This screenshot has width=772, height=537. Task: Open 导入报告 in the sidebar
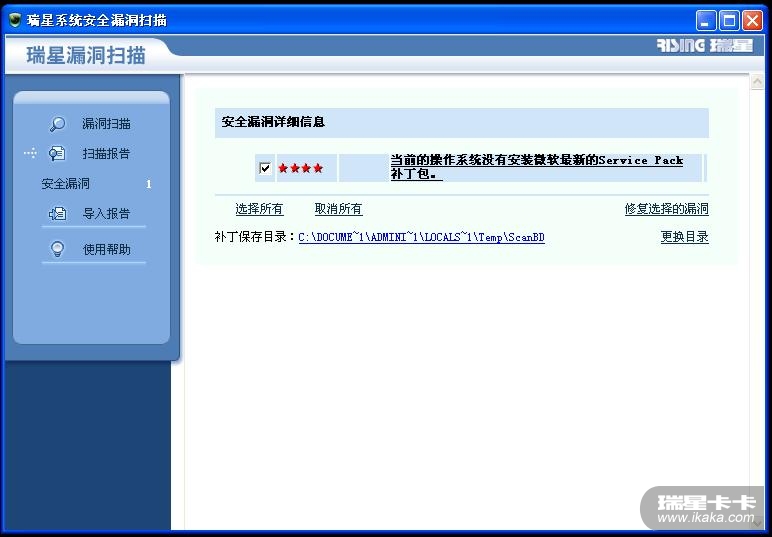click(106, 214)
